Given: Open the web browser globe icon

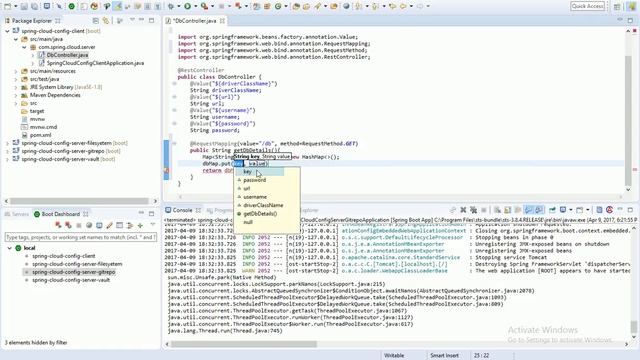Looking at the screenshot, I should 346,6.
